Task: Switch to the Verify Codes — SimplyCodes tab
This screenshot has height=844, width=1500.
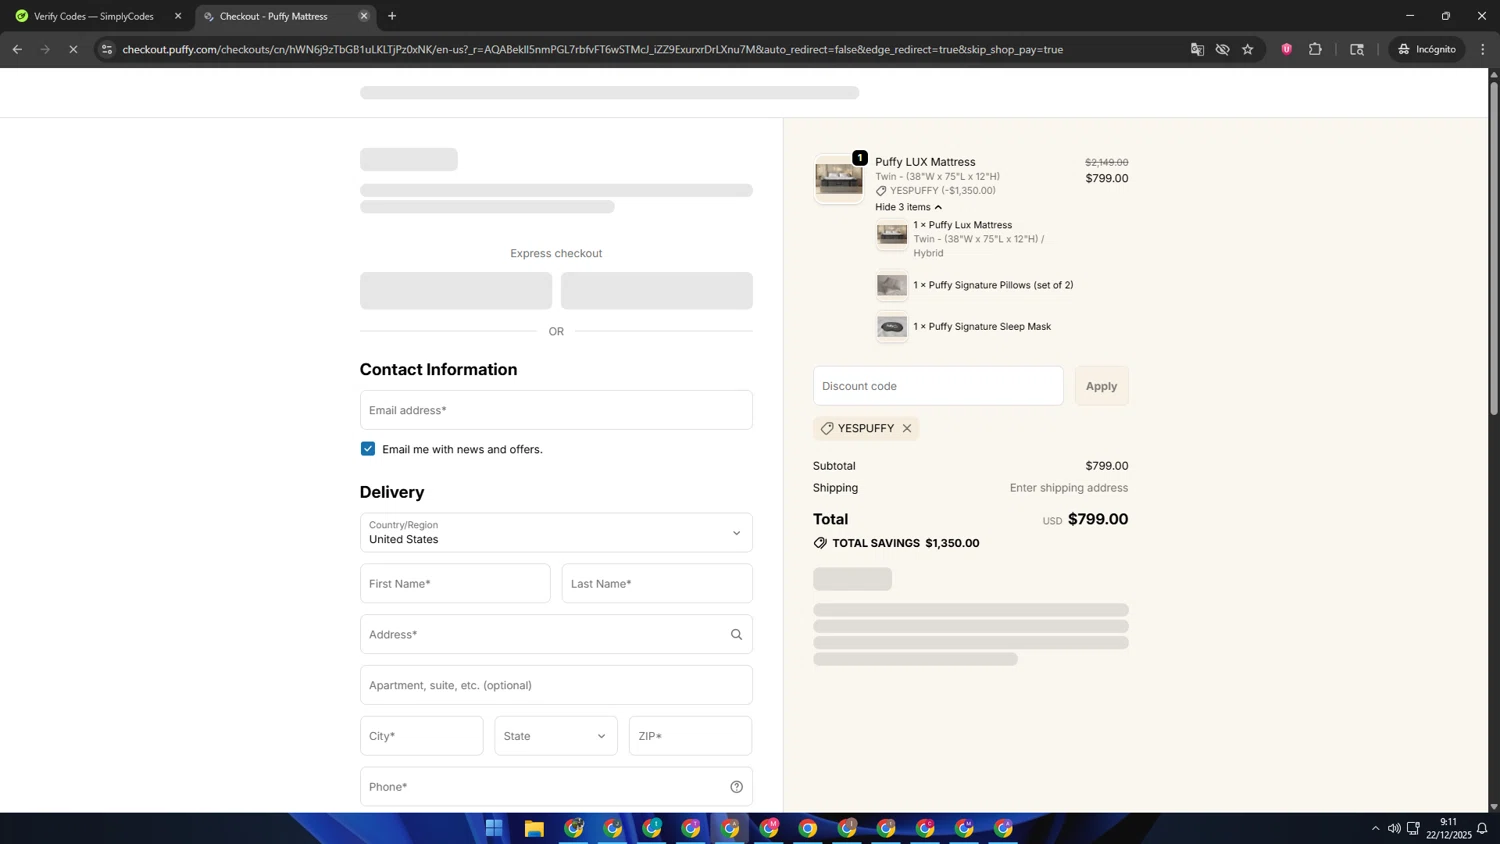Action: [x=95, y=16]
